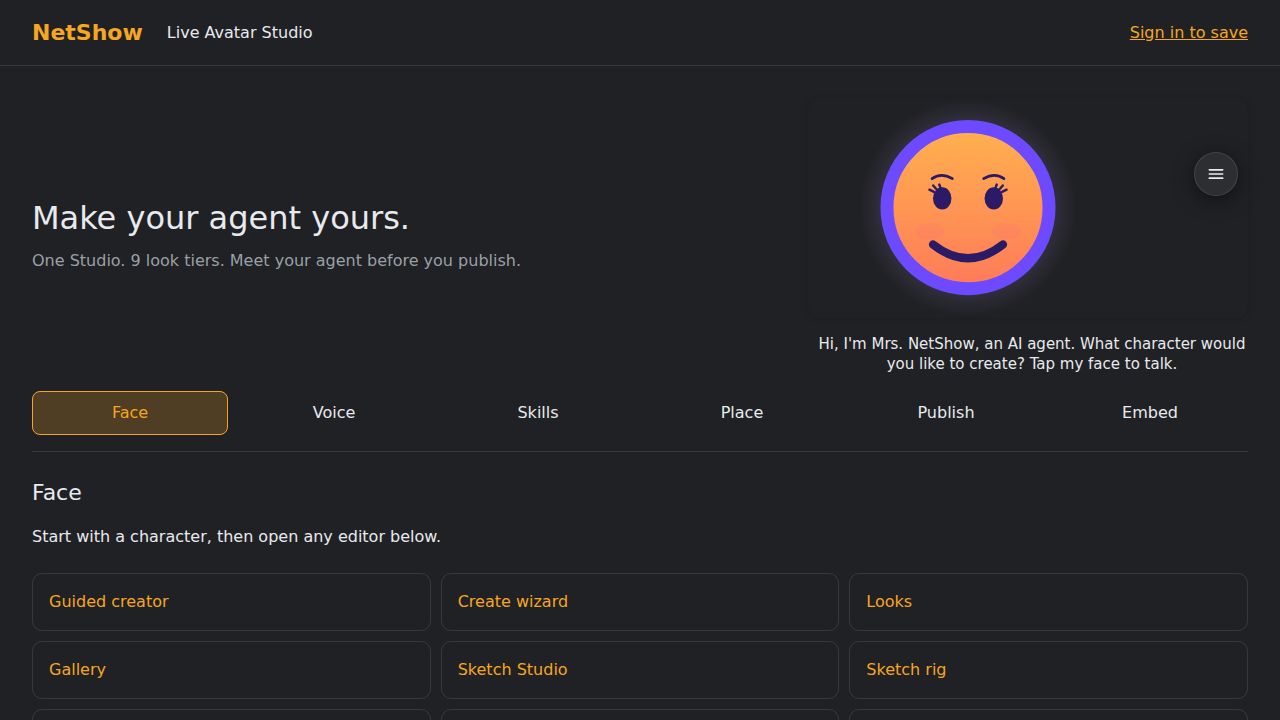The width and height of the screenshot is (1280, 720).
Task: Open the Sign in to save link
Action: coord(1189,32)
